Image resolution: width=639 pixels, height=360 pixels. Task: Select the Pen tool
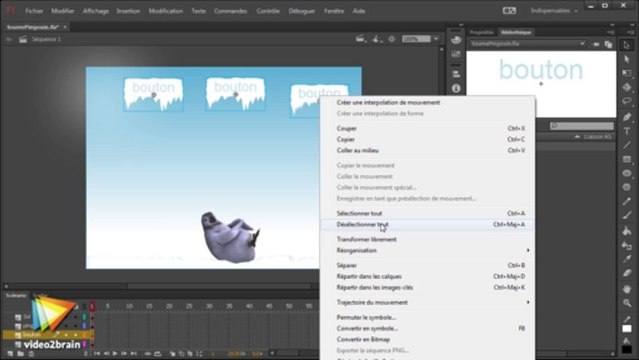coord(627,117)
